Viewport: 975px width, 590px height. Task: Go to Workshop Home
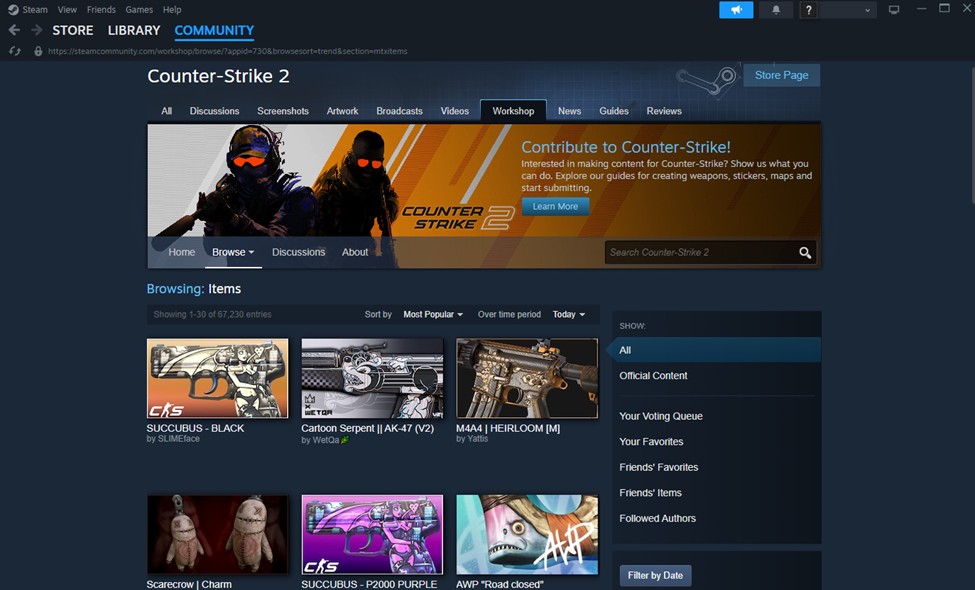point(182,252)
